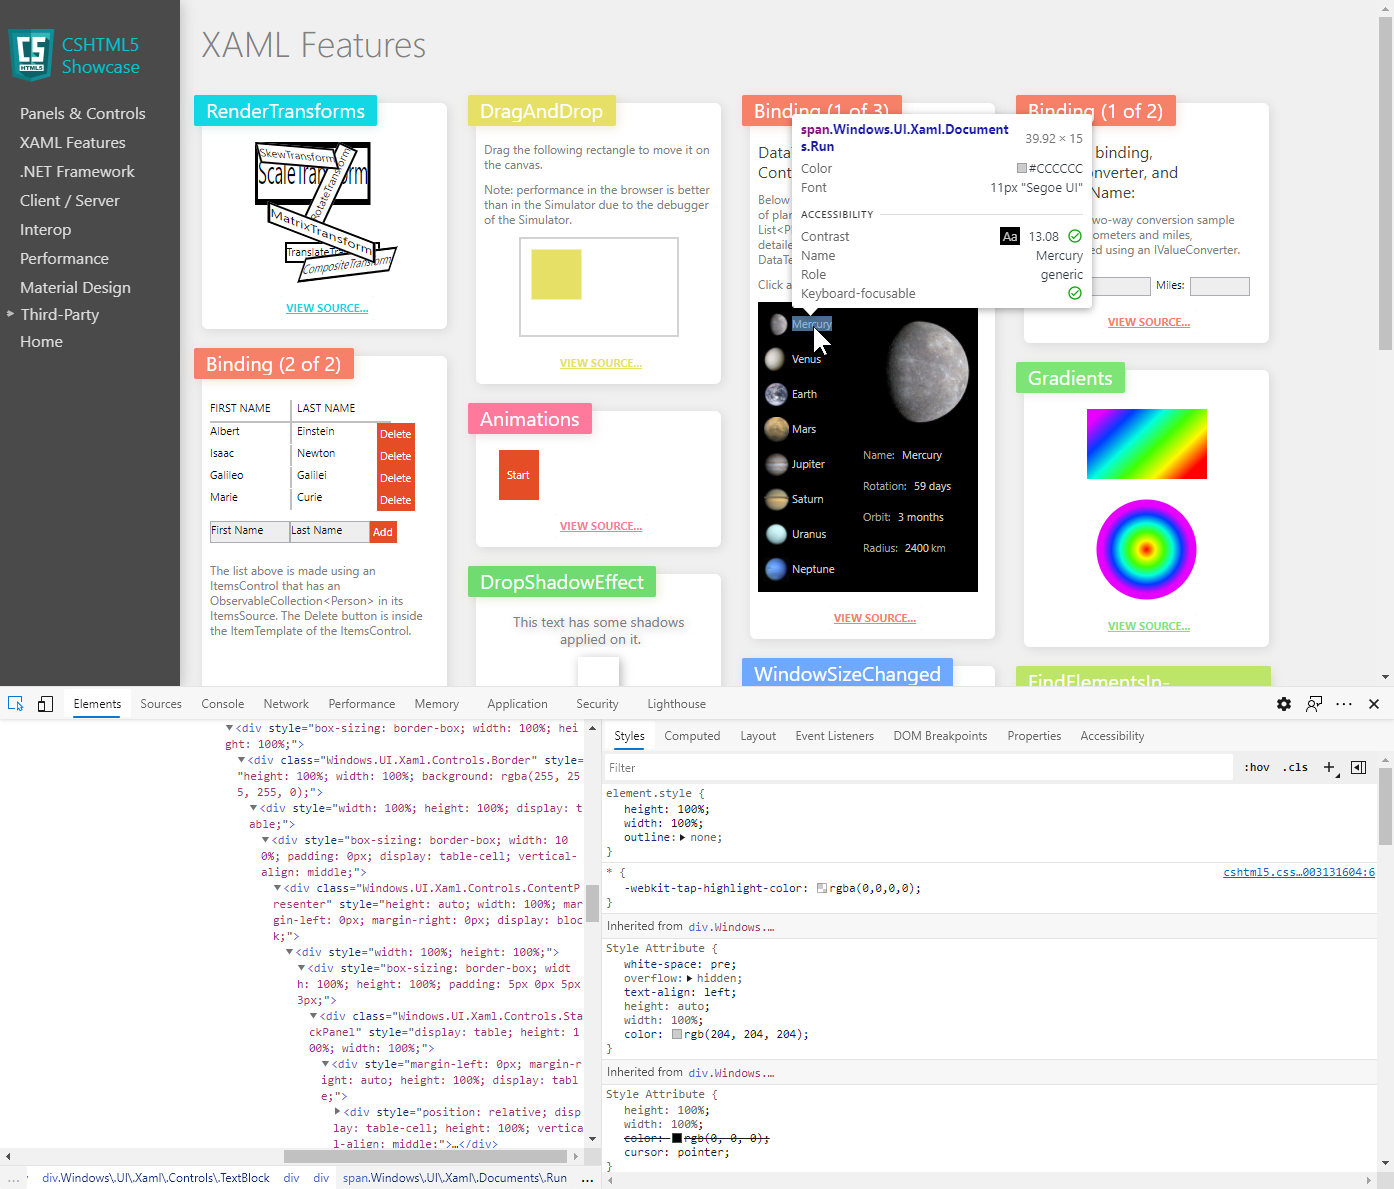Switch to the Console tab
The width and height of the screenshot is (1394, 1189).
point(222,703)
